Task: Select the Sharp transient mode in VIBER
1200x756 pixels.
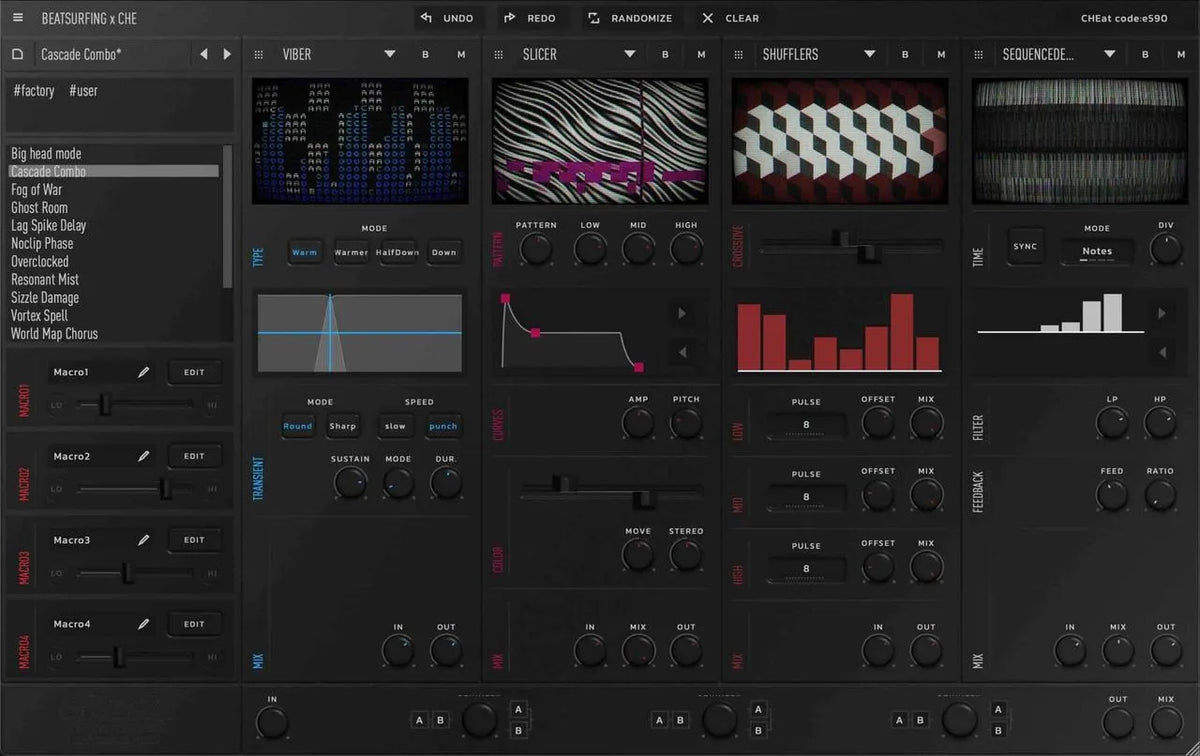Action: click(343, 426)
